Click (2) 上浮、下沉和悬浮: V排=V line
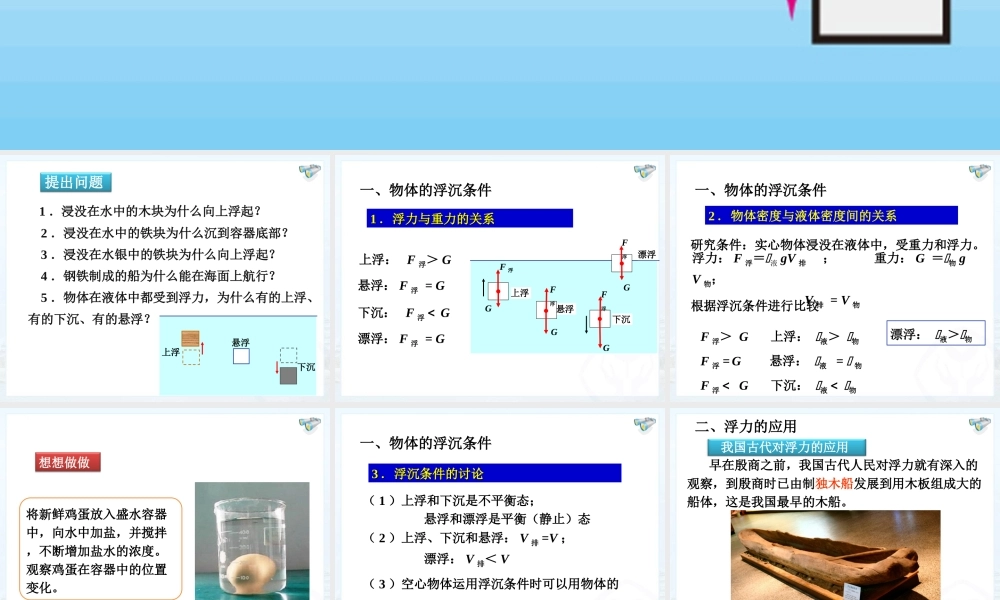Screen dimensions: 1000x600 [467, 538]
